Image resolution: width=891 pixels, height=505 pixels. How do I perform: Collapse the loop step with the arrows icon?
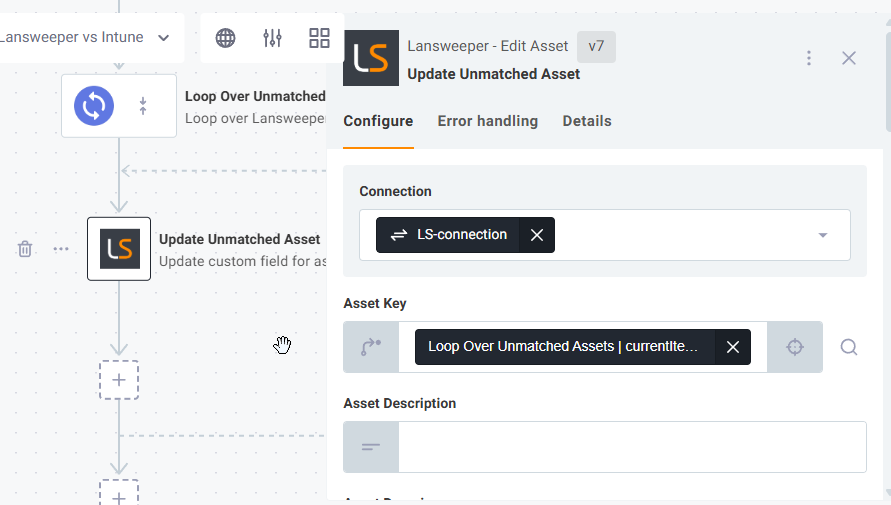coord(143,105)
